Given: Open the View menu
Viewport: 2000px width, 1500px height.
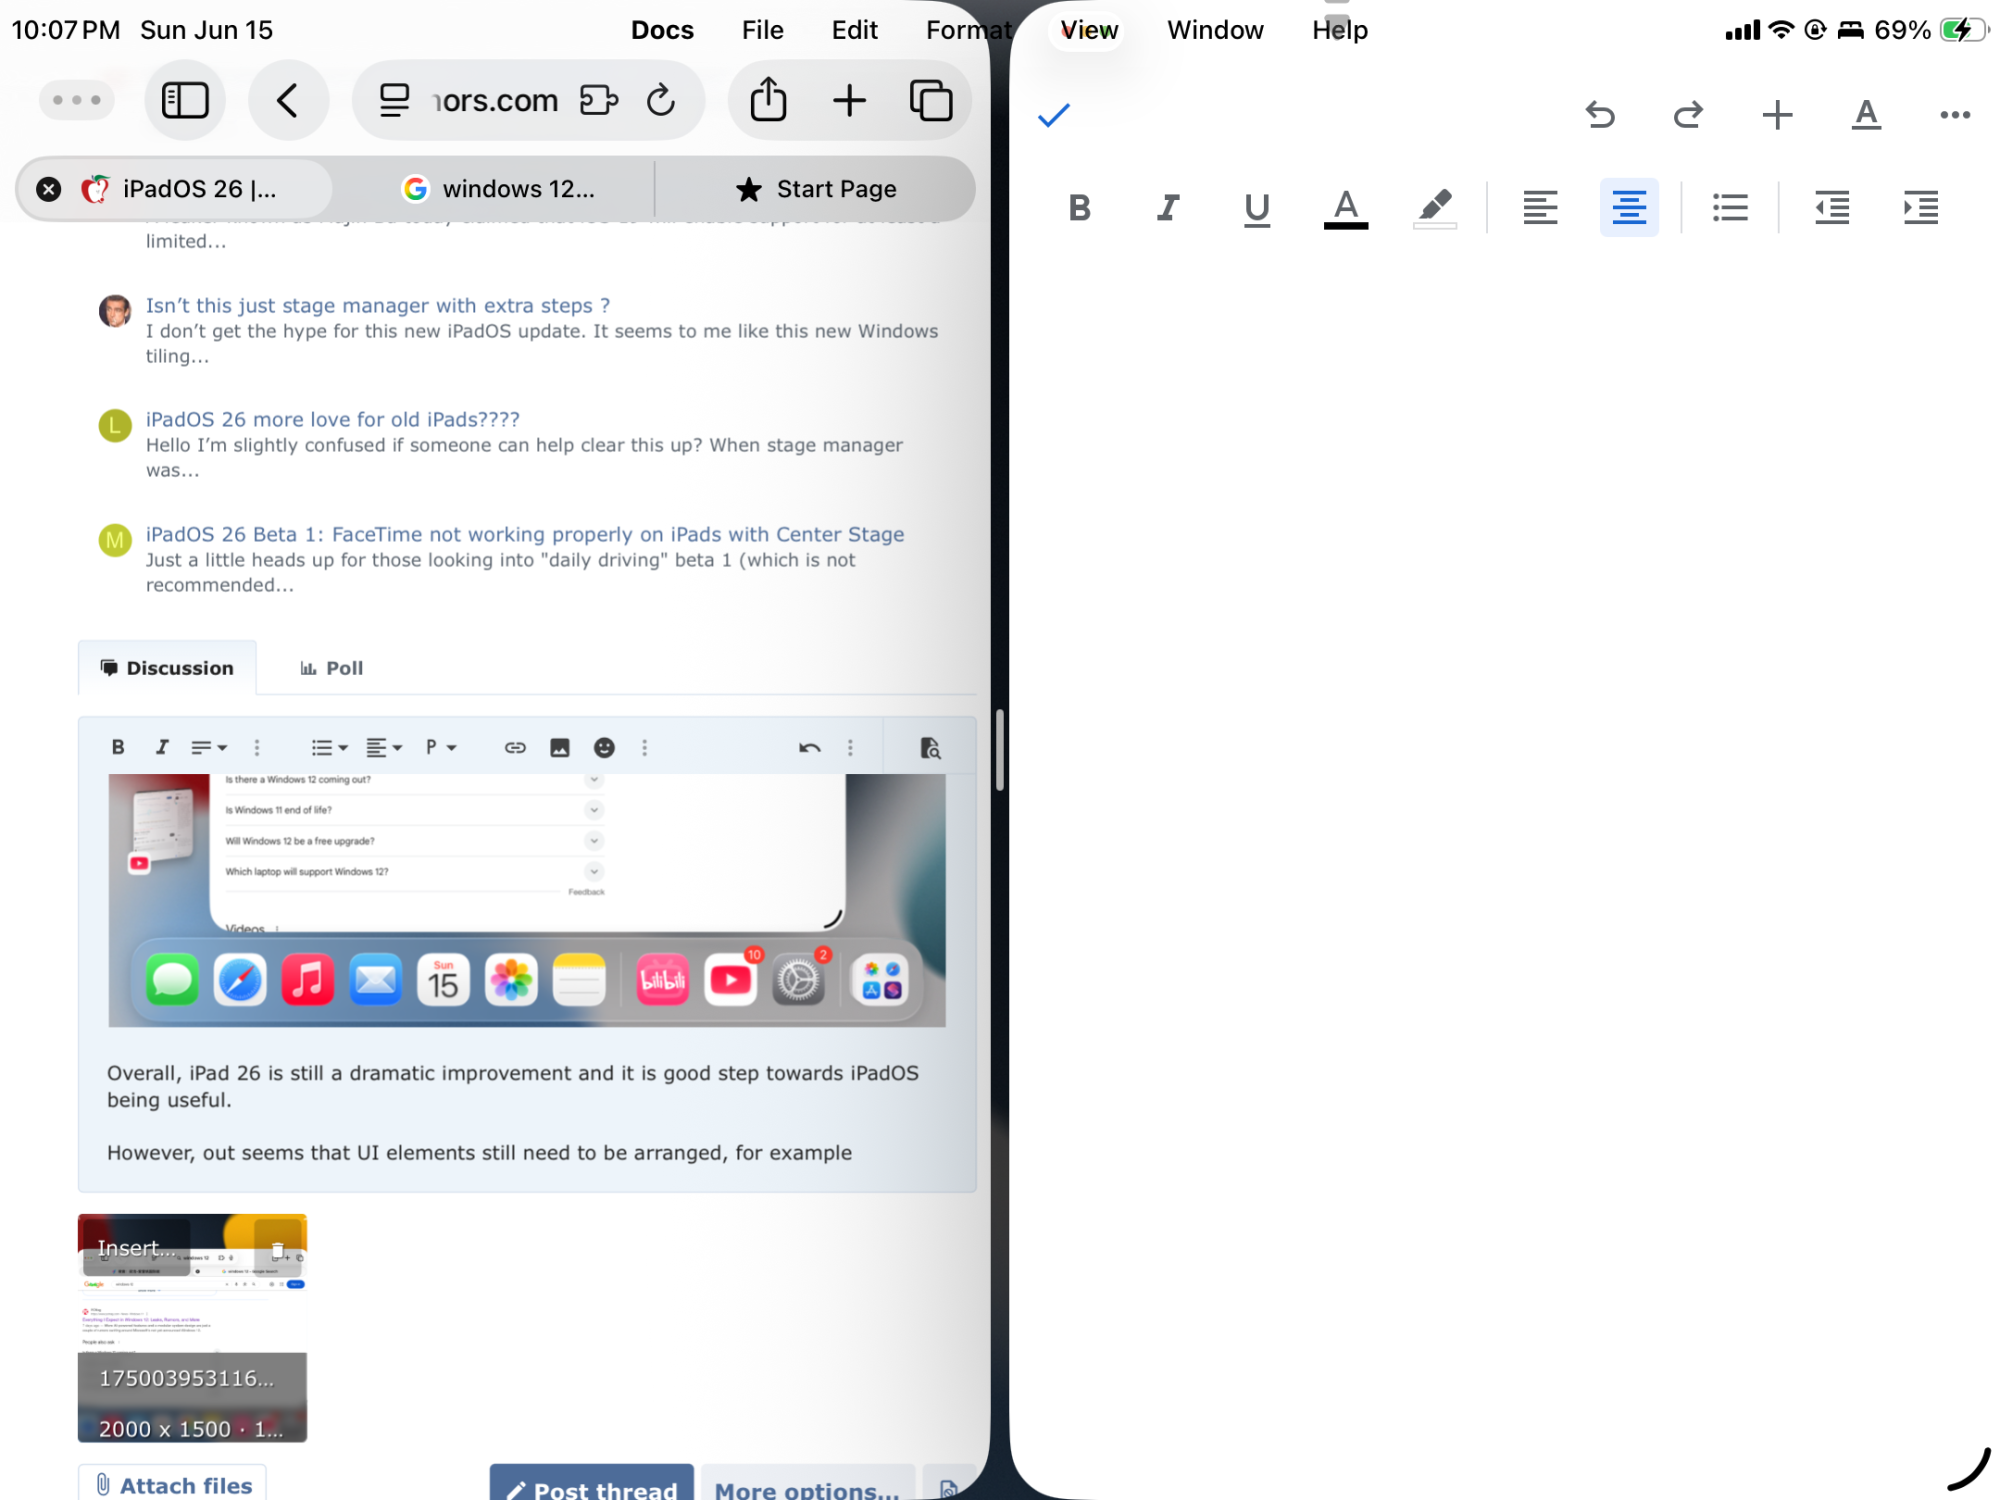Looking at the screenshot, I should (1089, 30).
